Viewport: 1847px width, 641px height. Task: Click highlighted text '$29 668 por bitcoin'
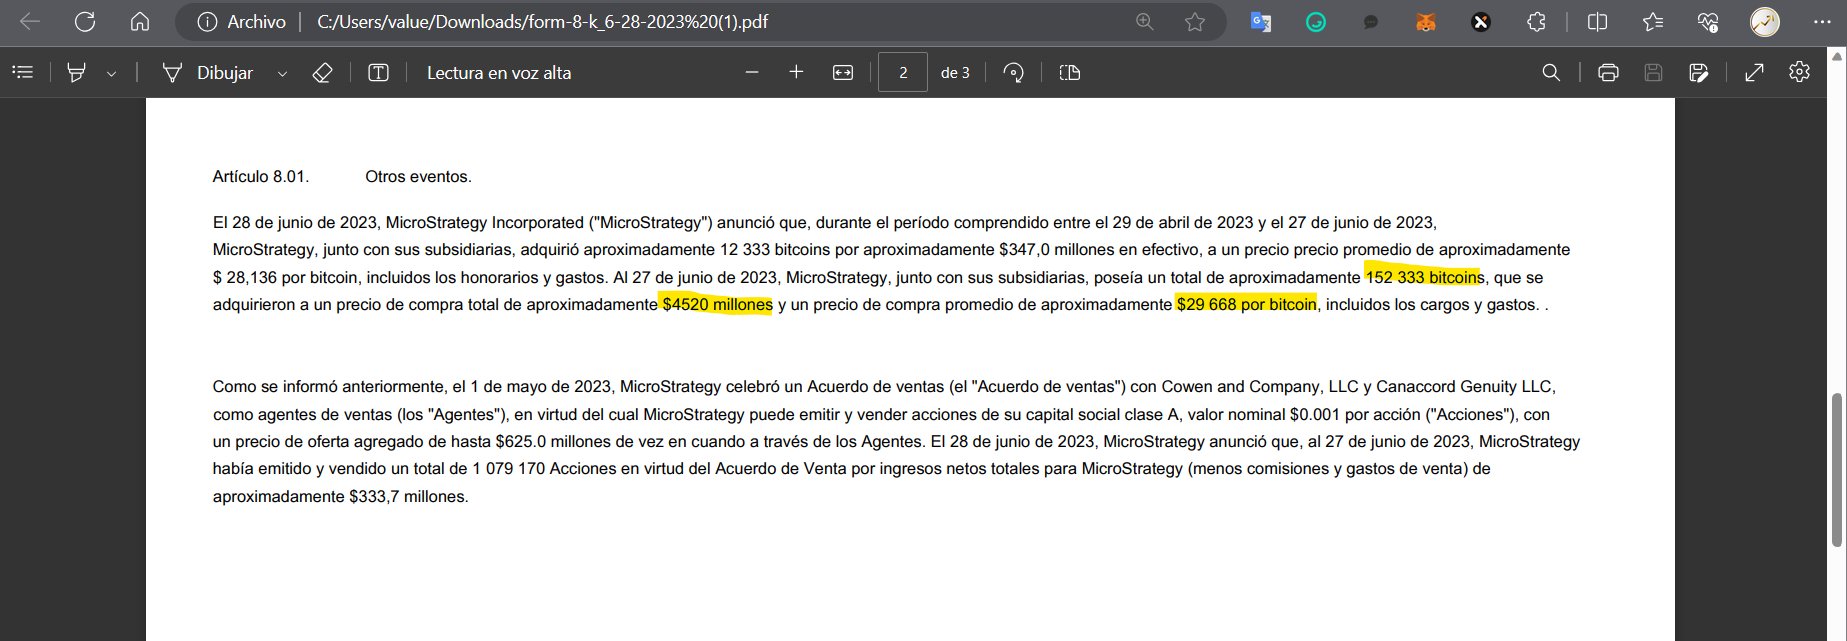[1246, 304]
